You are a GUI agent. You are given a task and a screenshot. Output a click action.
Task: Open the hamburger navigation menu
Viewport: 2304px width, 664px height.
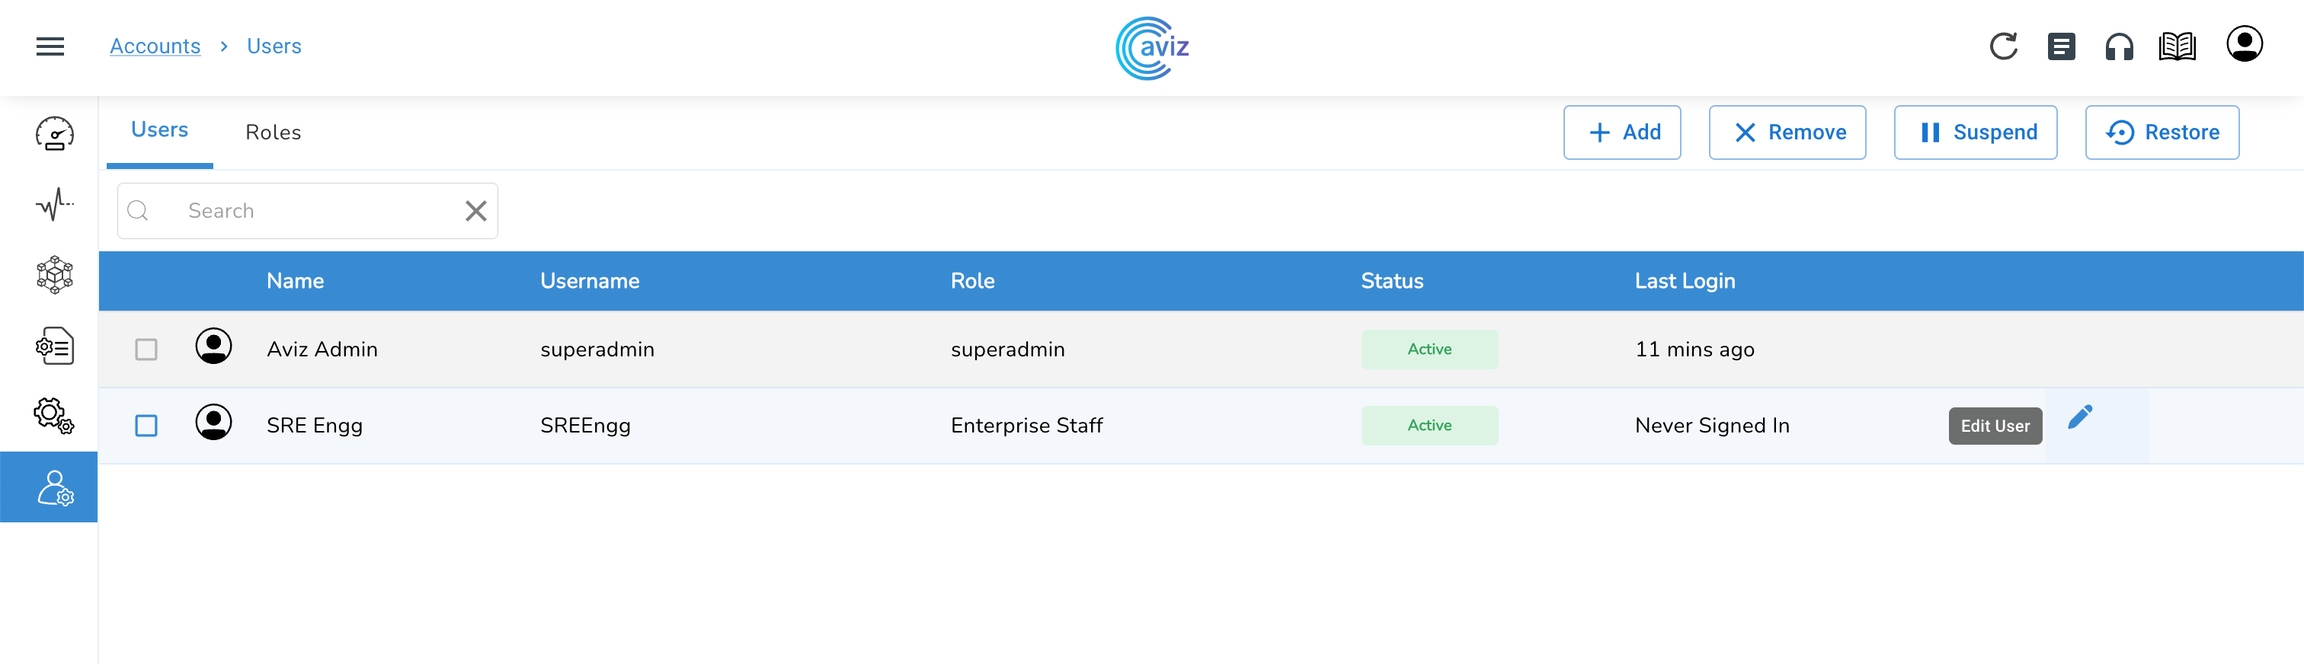tap(50, 46)
